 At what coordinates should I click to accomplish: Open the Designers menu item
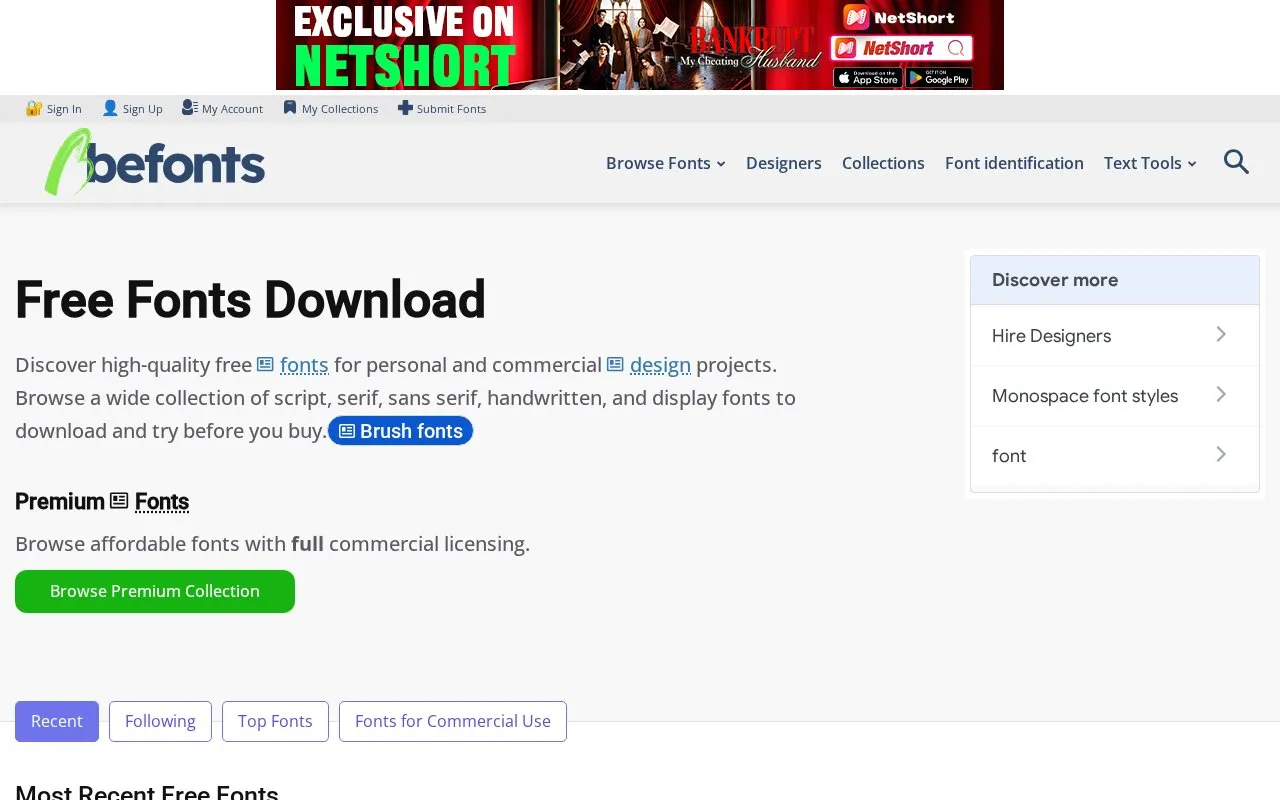click(x=784, y=163)
